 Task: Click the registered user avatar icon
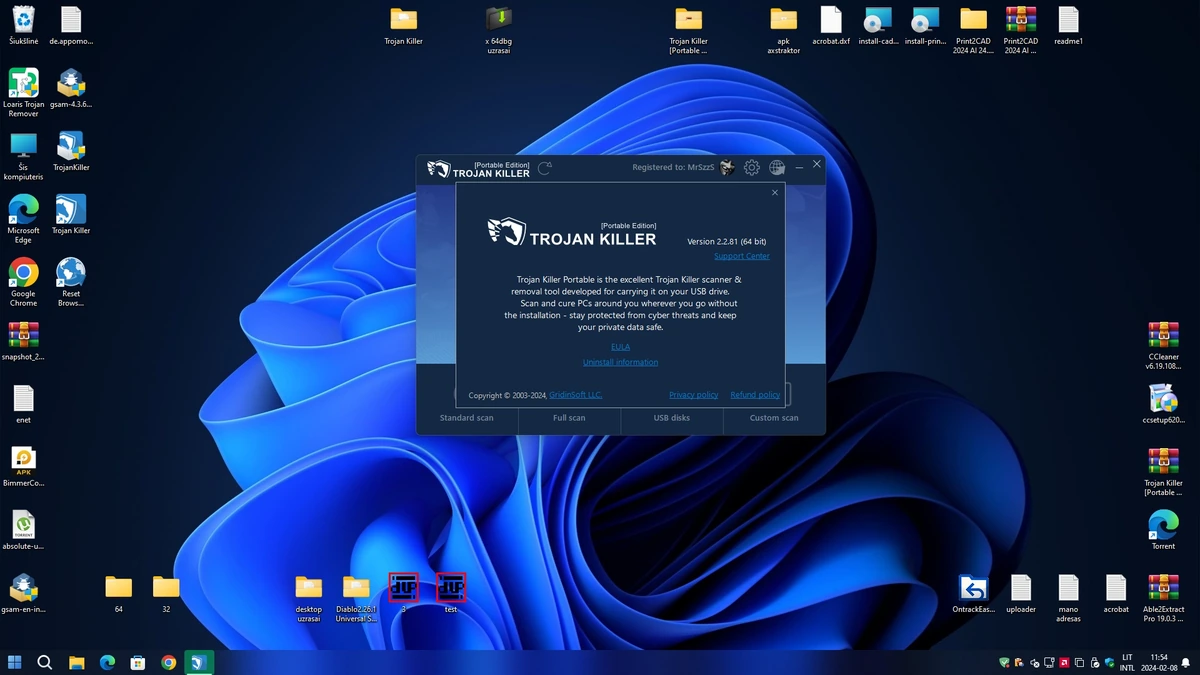click(727, 167)
